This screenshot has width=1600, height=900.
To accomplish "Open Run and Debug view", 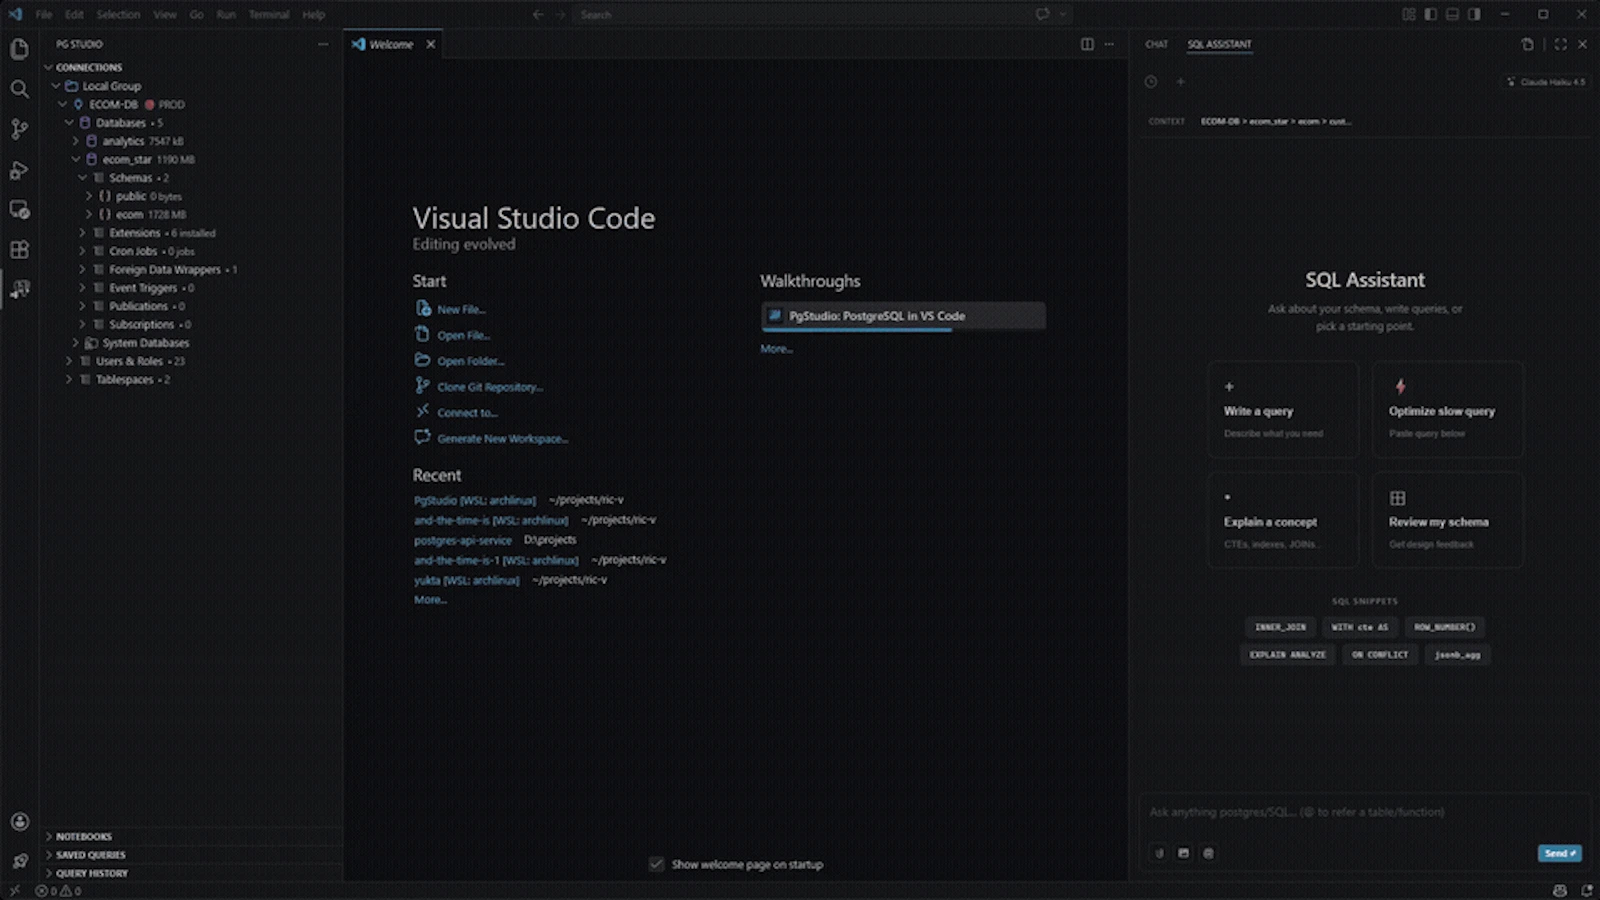I will click(x=19, y=170).
